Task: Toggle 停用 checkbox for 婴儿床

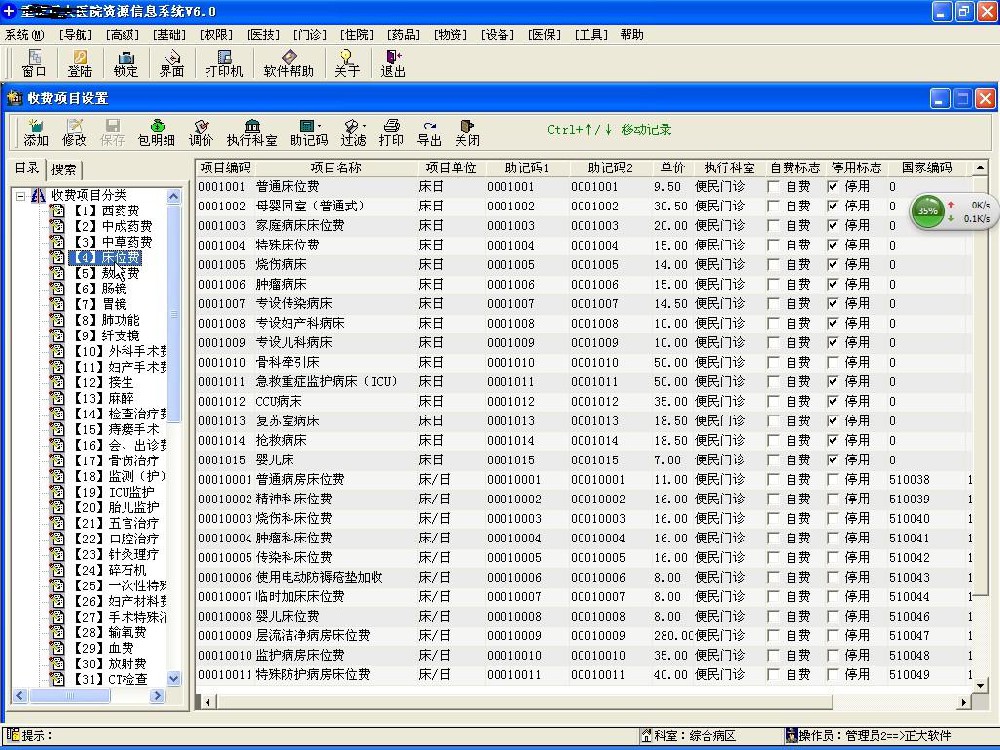Action: 833,460
